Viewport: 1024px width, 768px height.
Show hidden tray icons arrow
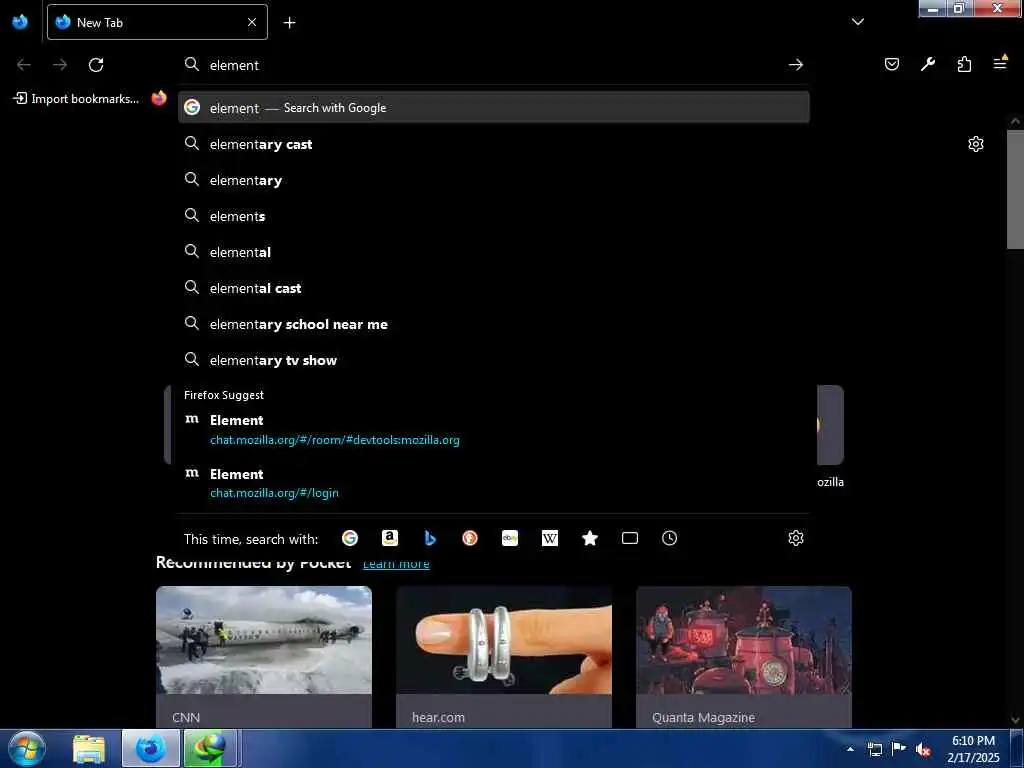850,749
